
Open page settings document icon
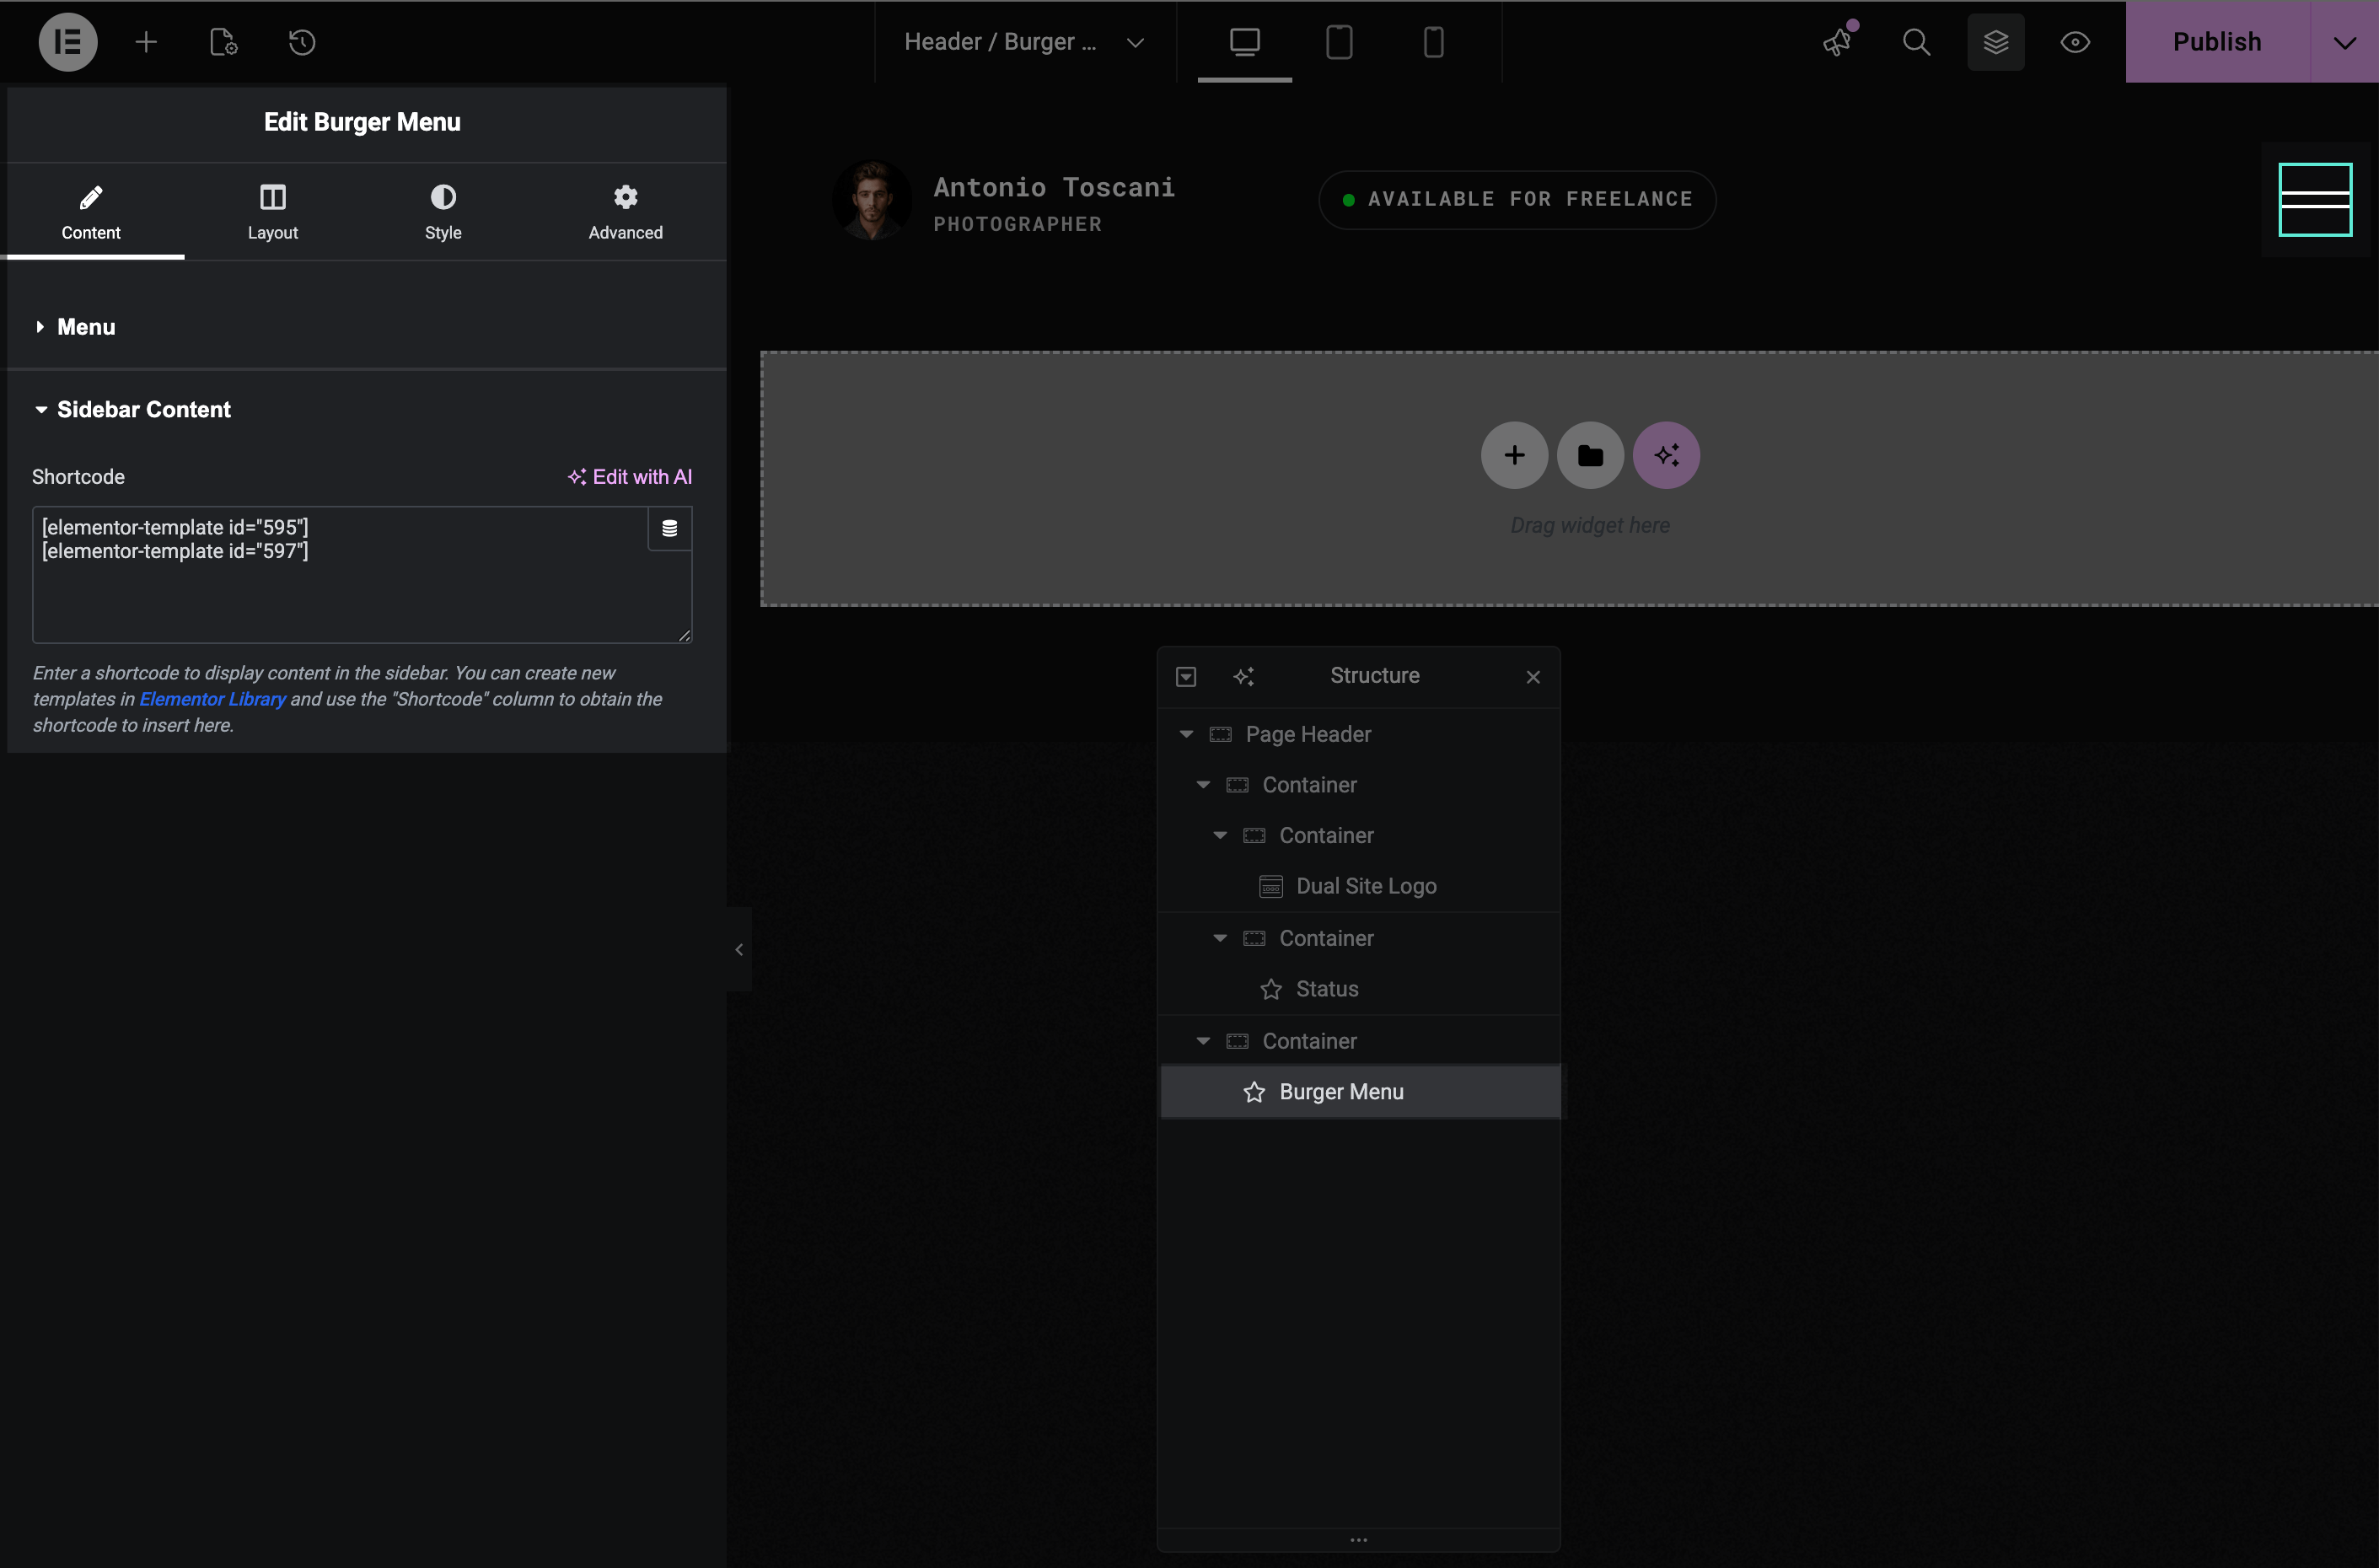pyautogui.click(x=223, y=42)
